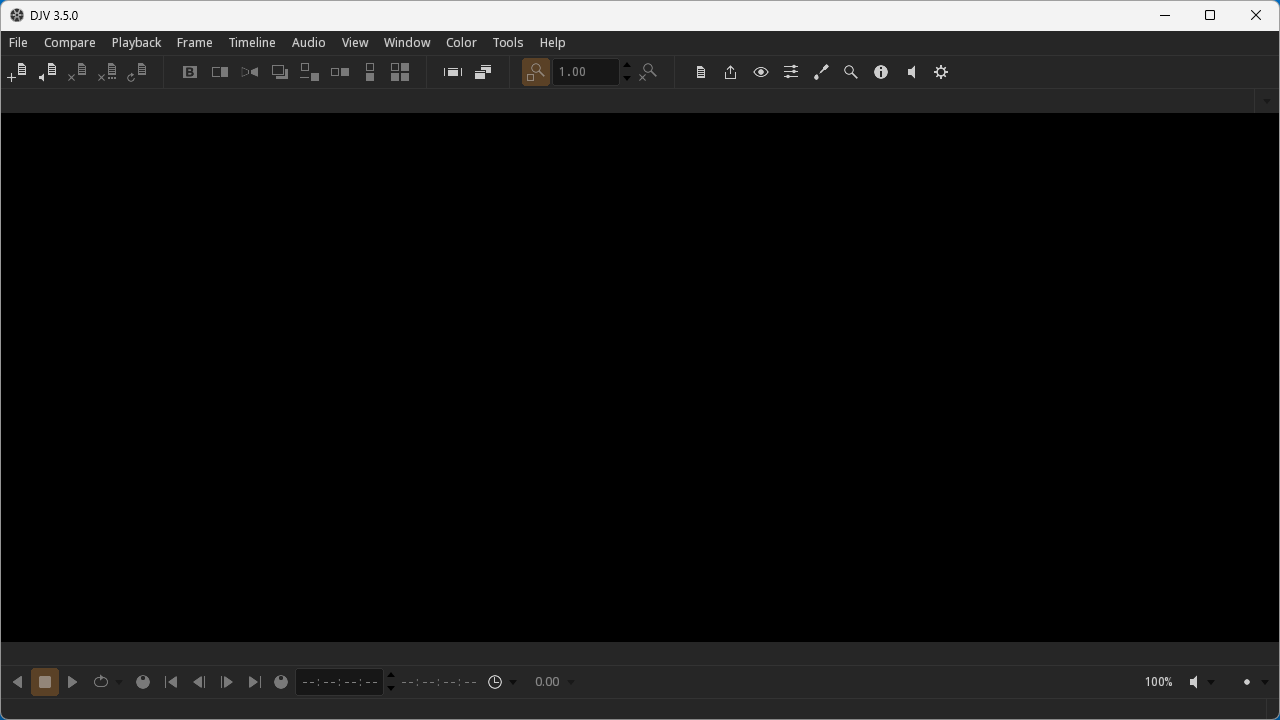Screen dimensions: 1280x720
Task: Select compare mode B
Action: 190,72
